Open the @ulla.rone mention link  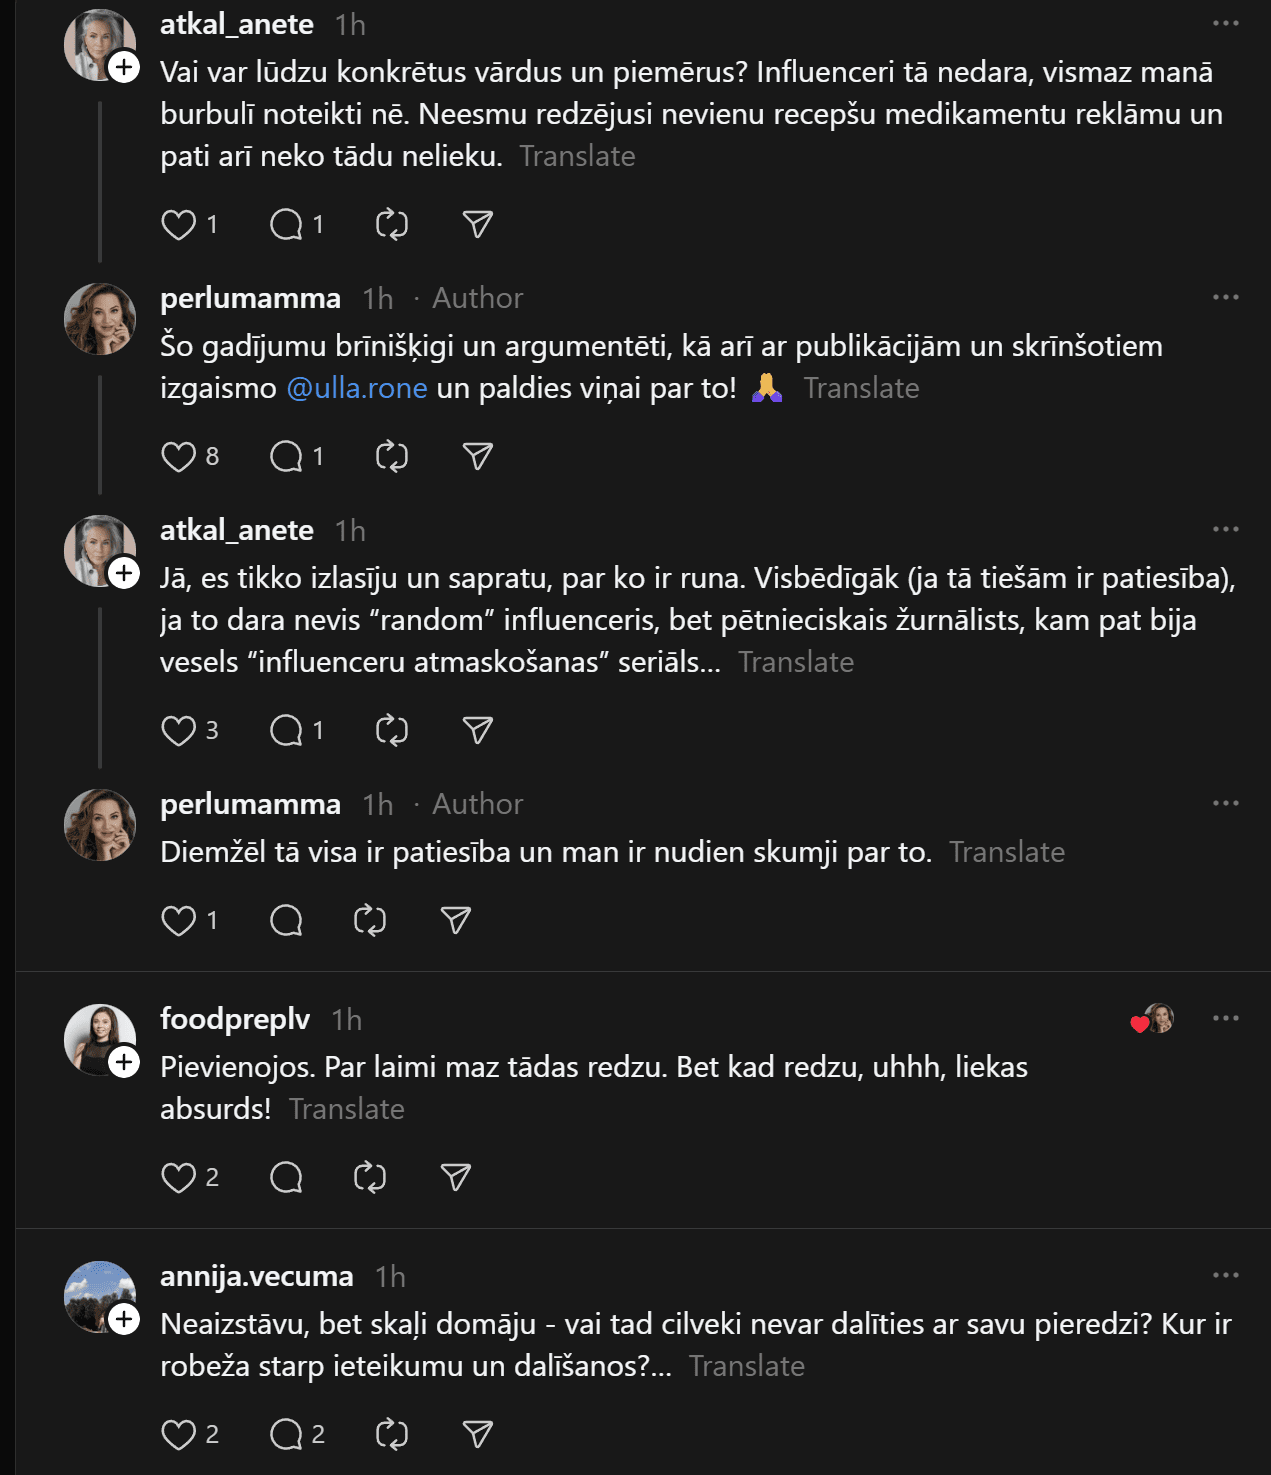(357, 388)
